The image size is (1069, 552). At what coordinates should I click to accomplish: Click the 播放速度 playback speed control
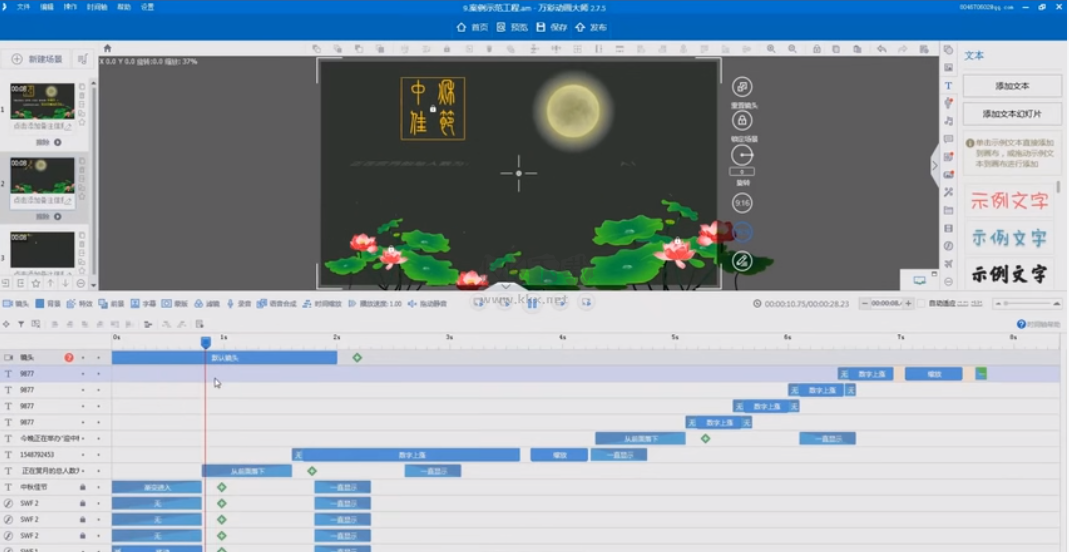[x=375, y=304]
